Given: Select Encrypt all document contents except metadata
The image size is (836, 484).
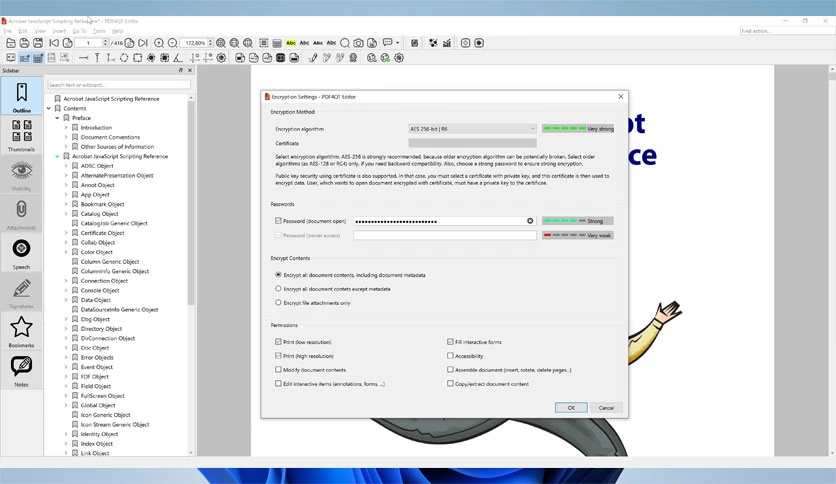Looking at the screenshot, I should coord(278,289).
